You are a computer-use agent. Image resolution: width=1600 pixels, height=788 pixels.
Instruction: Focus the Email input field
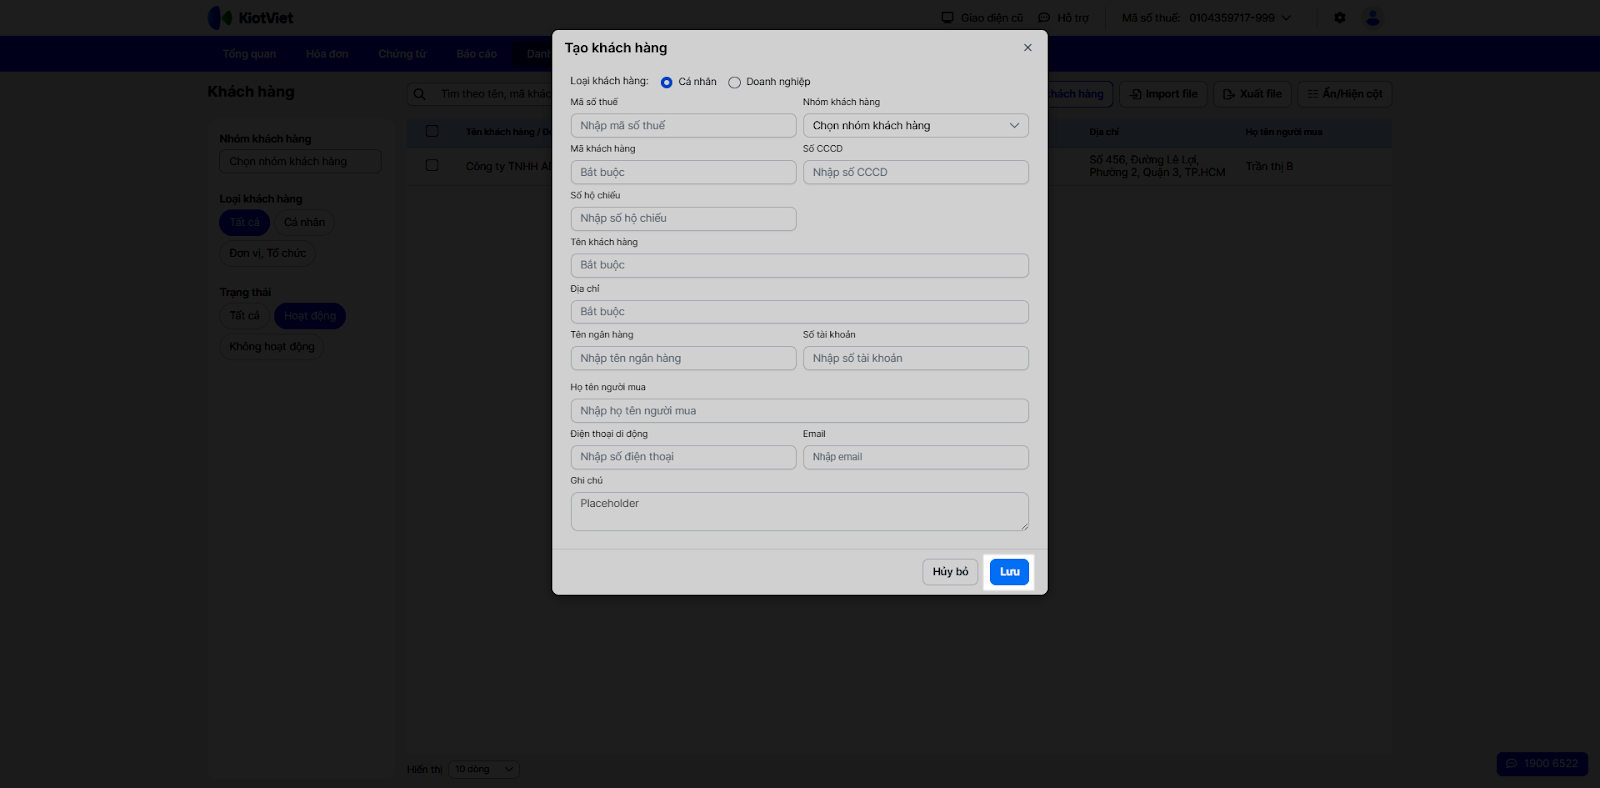(x=915, y=457)
